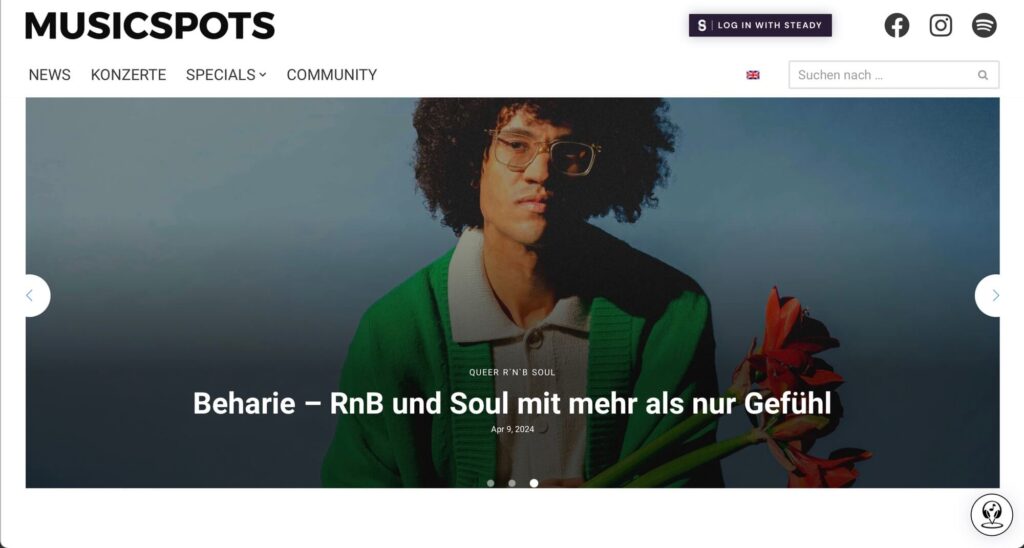Open the Konzerte menu item
1024x548 pixels.
click(x=129, y=75)
